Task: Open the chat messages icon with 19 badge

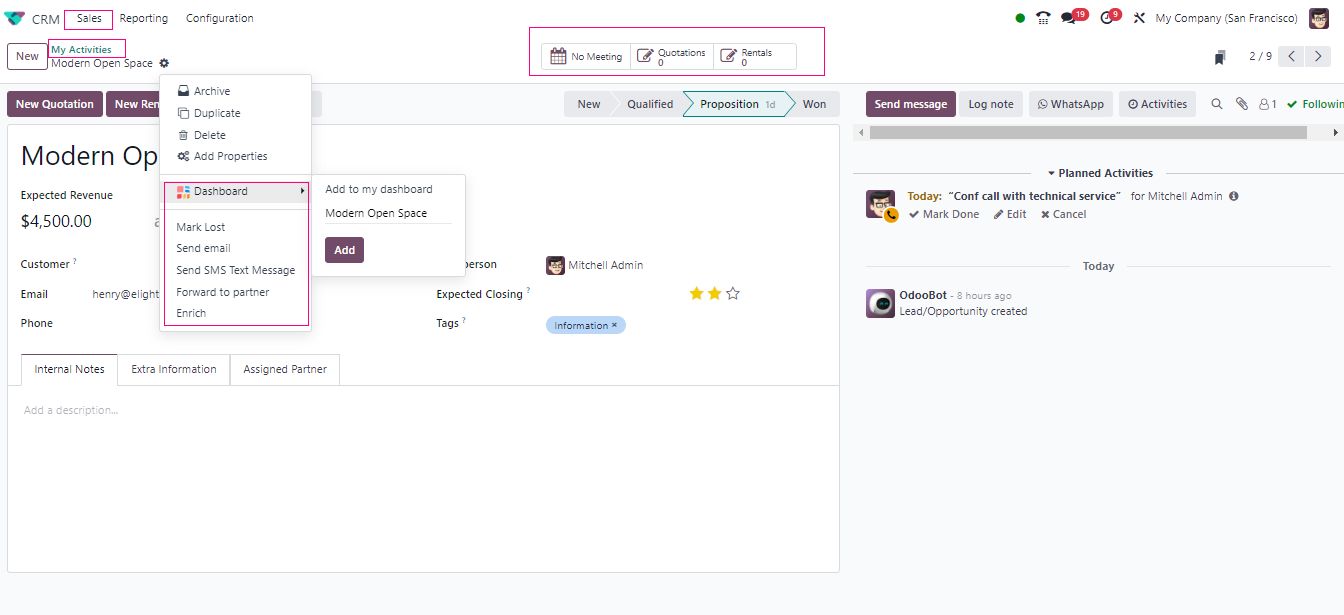Action: tap(1068, 18)
